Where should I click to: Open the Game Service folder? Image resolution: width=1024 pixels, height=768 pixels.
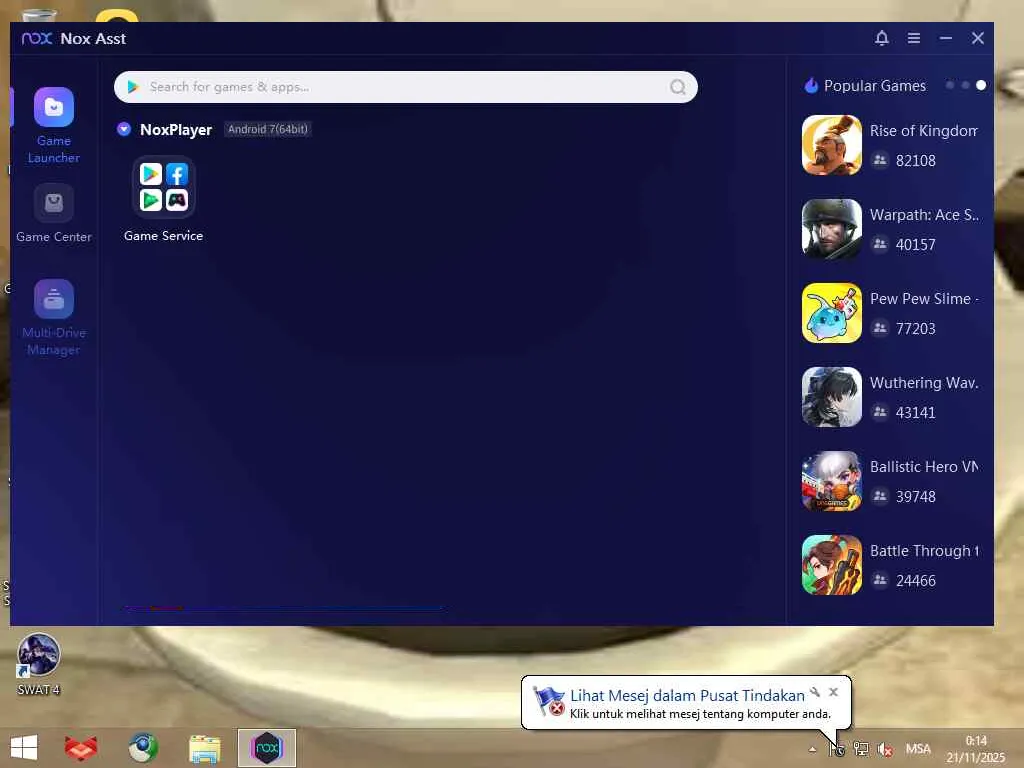[x=163, y=187]
